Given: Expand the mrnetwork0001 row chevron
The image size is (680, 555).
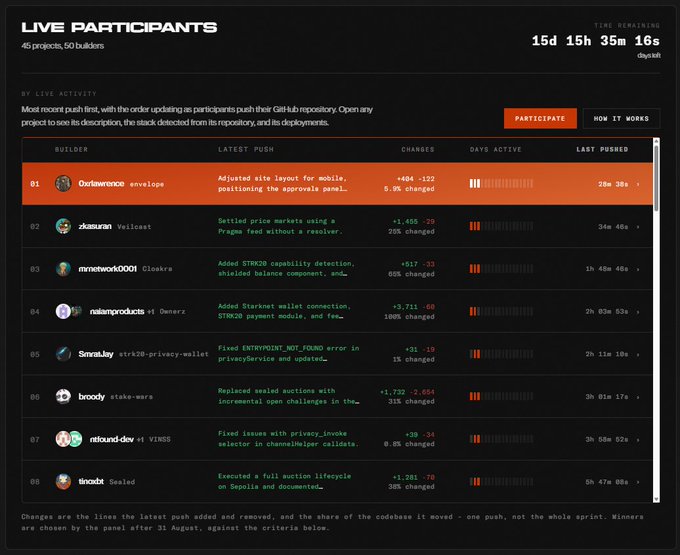Looking at the screenshot, I should (x=638, y=269).
